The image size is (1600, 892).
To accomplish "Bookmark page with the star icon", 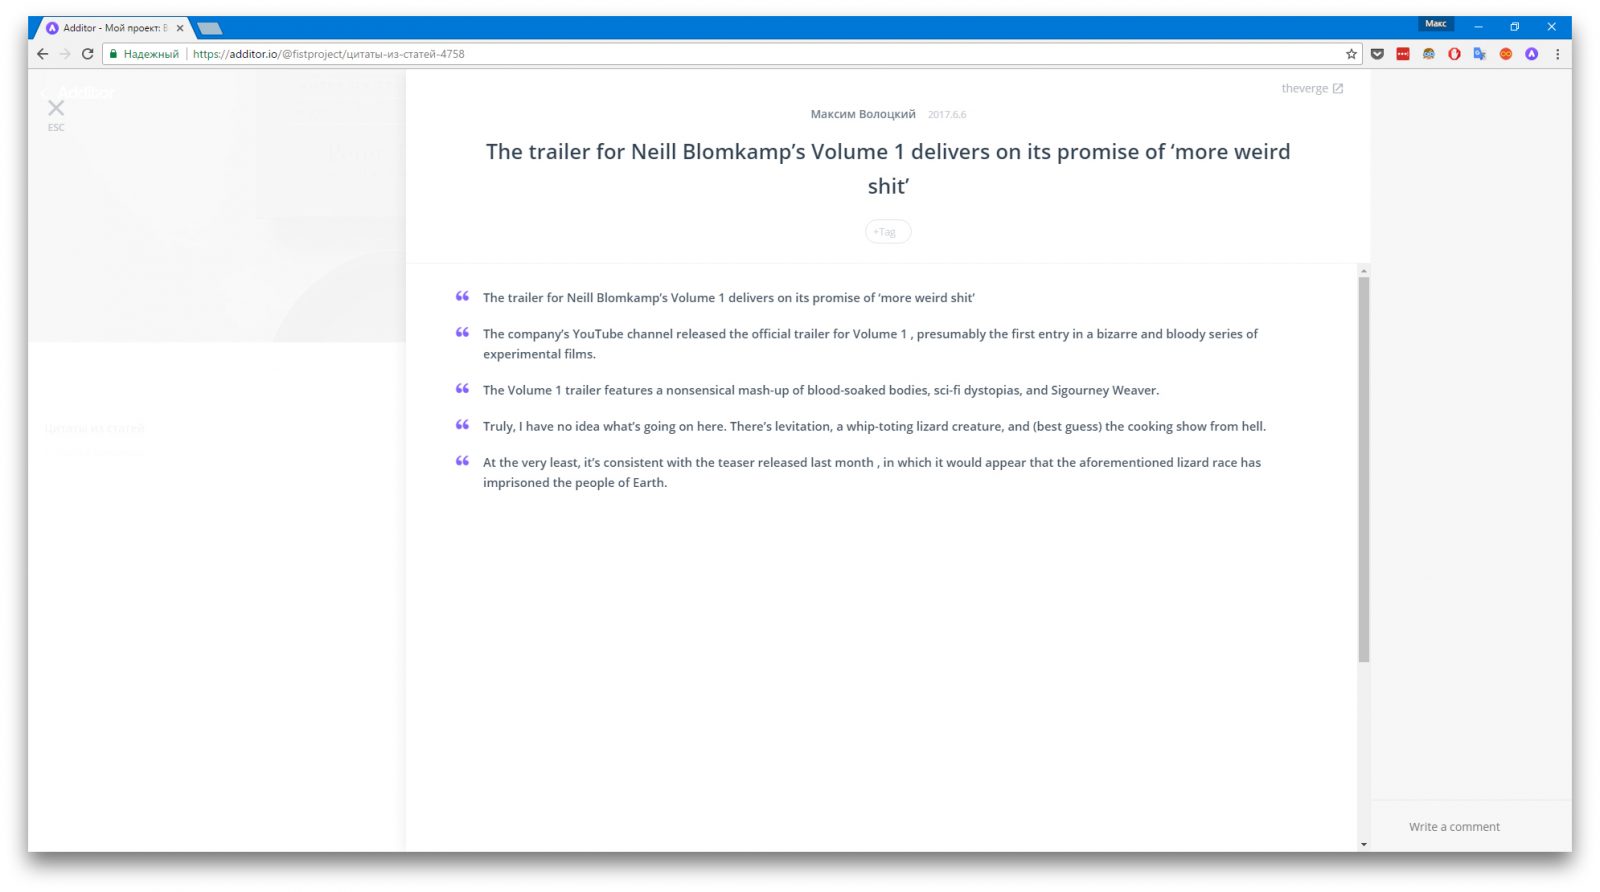I will pos(1351,54).
